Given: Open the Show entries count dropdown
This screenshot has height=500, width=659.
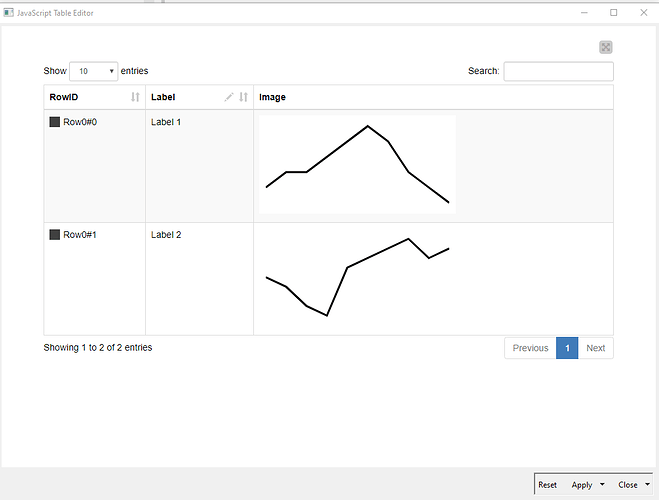Looking at the screenshot, I should coord(93,71).
